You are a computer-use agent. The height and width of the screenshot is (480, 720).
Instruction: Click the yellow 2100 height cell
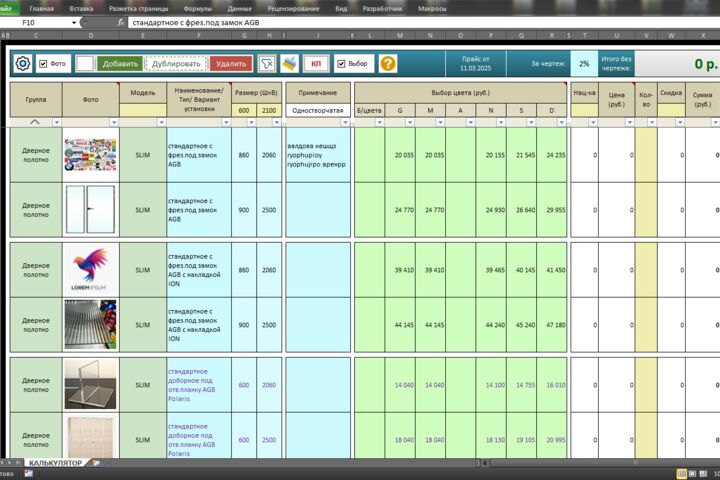(x=269, y=110)
